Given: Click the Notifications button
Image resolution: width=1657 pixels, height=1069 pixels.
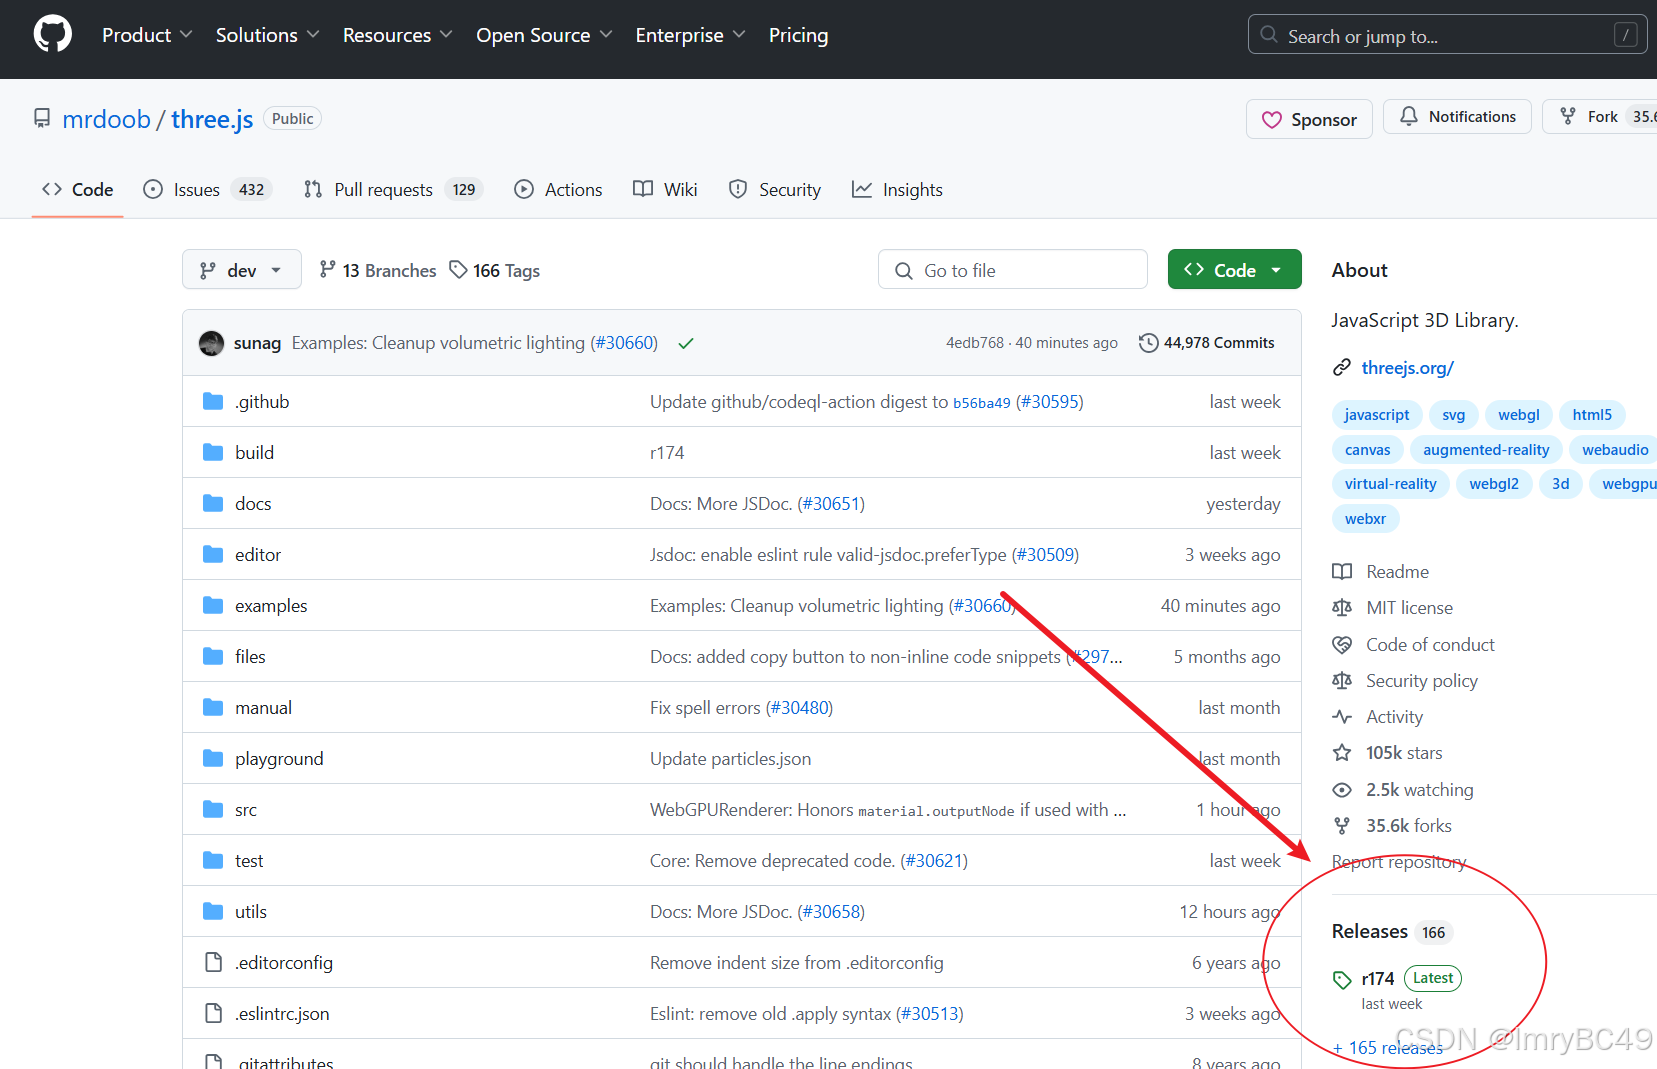Looking at the screenshot, I should 1457,116.
